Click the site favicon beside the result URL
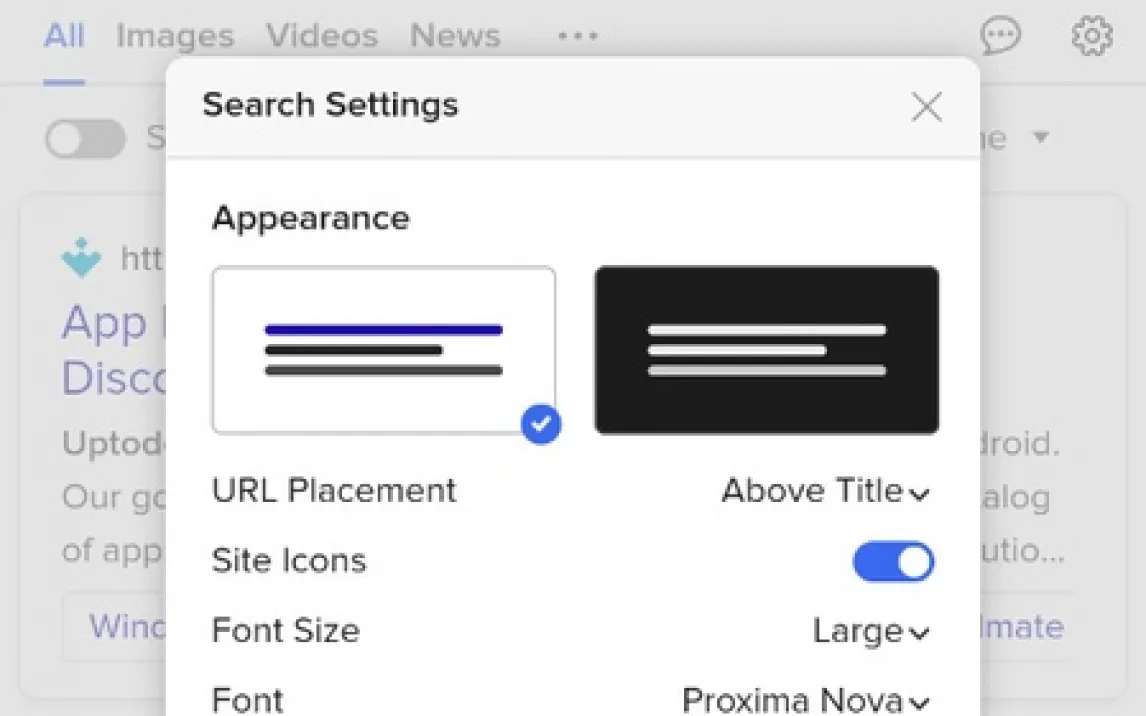 81,258
